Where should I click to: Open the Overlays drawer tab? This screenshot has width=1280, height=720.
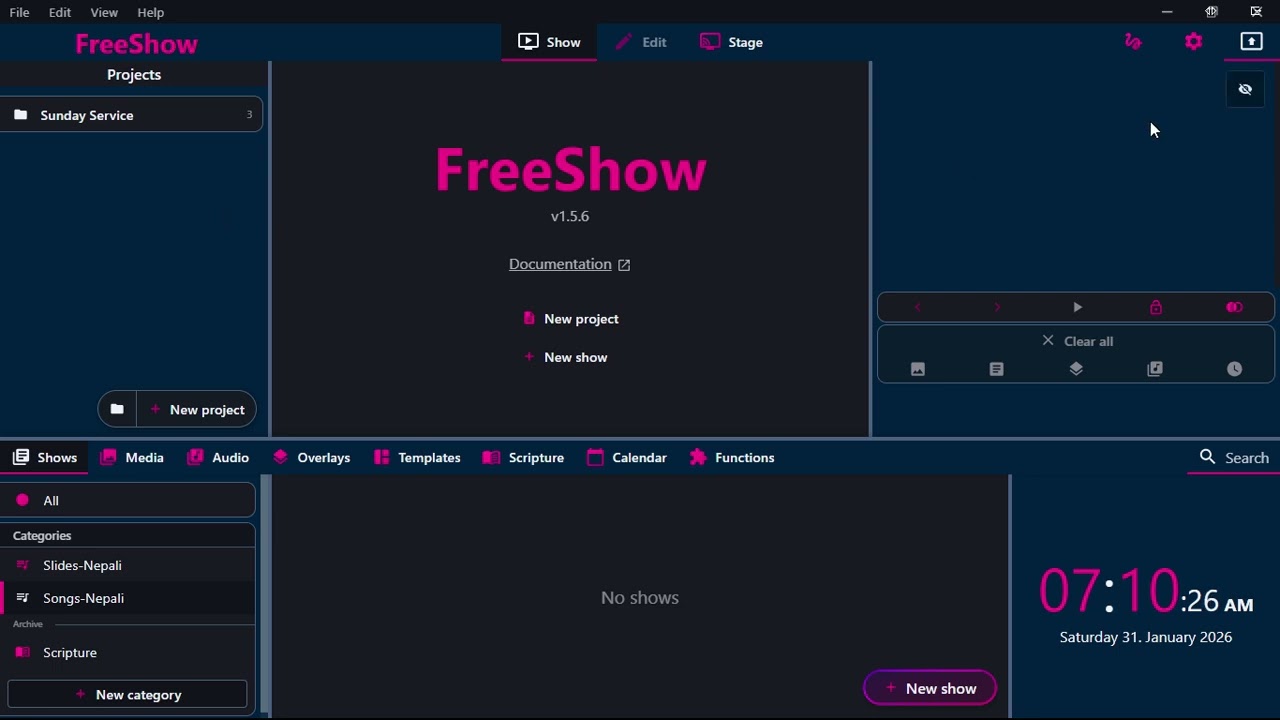pyautogui.click(x=311, y=457)
